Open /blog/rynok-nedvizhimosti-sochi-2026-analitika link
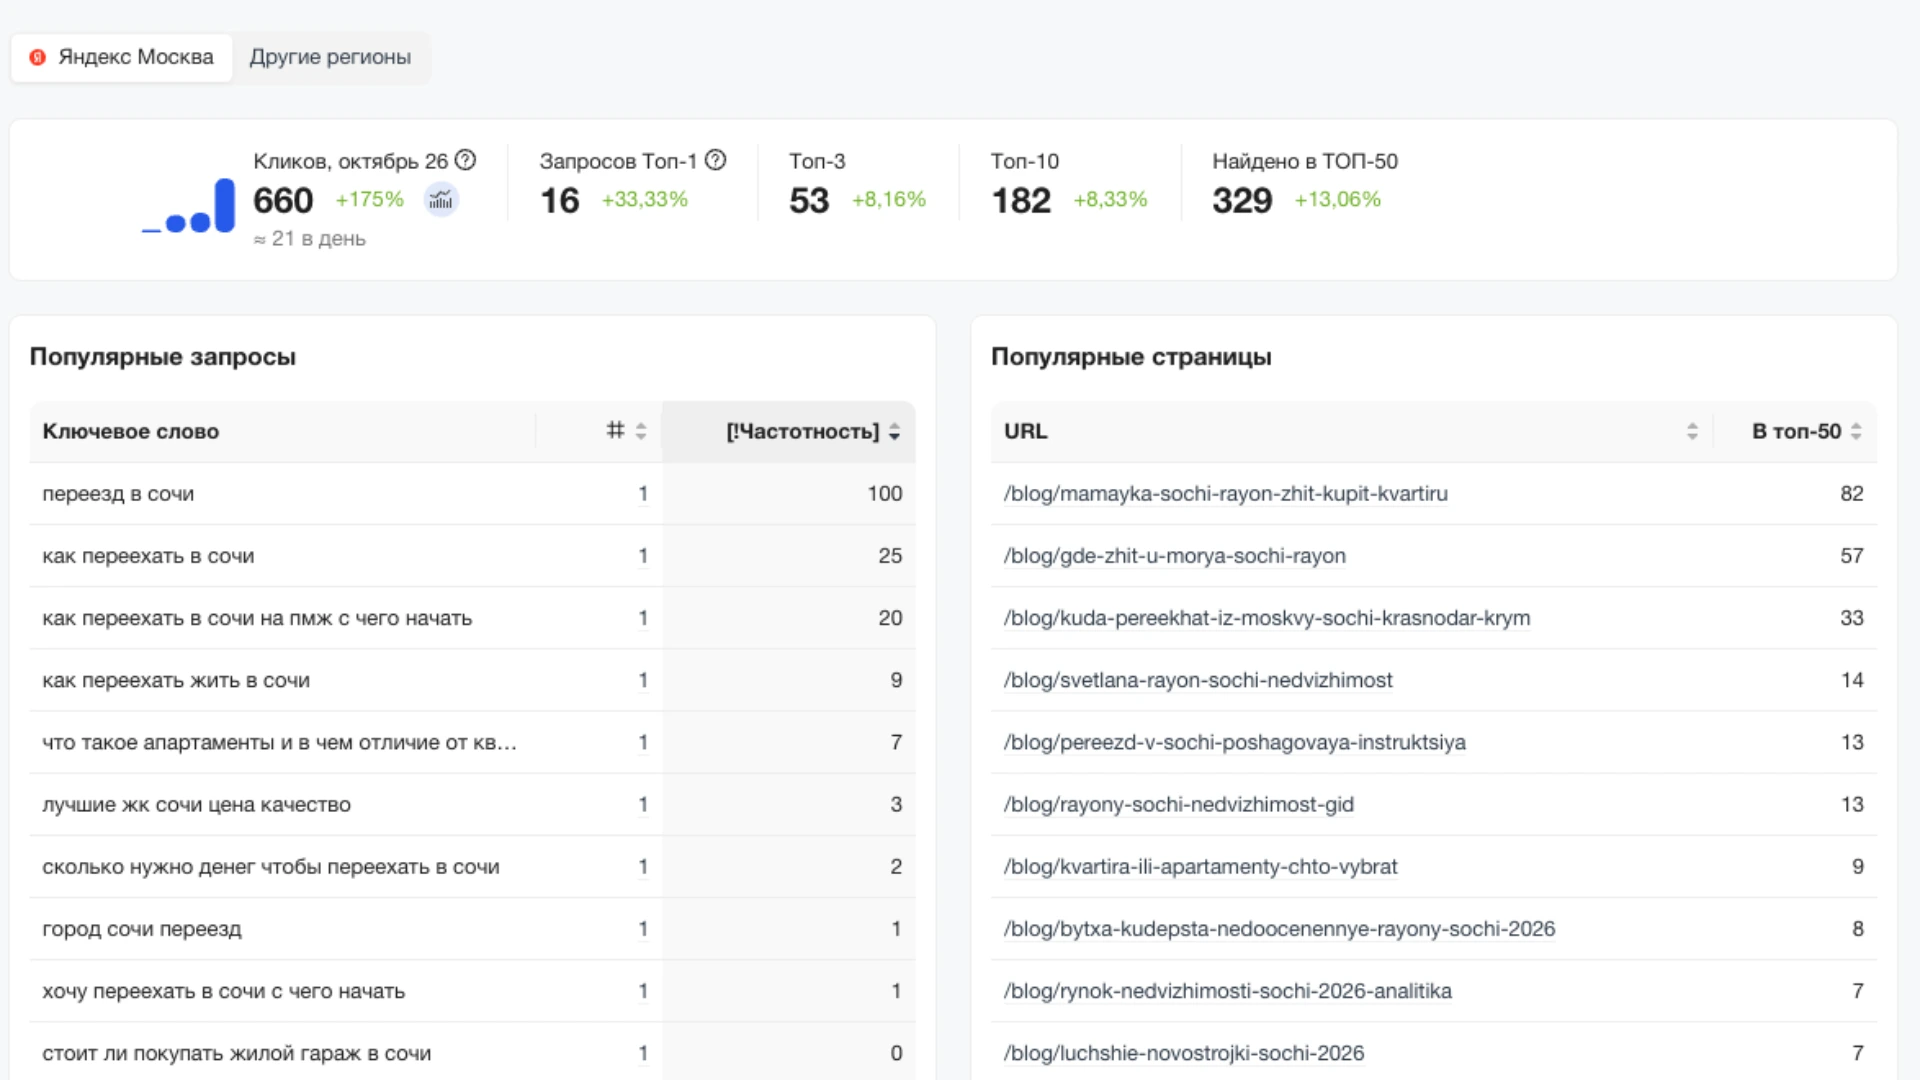The width and height of the screenshot is (1920, 1080). pyautogui.click(x=1227, y=991)
